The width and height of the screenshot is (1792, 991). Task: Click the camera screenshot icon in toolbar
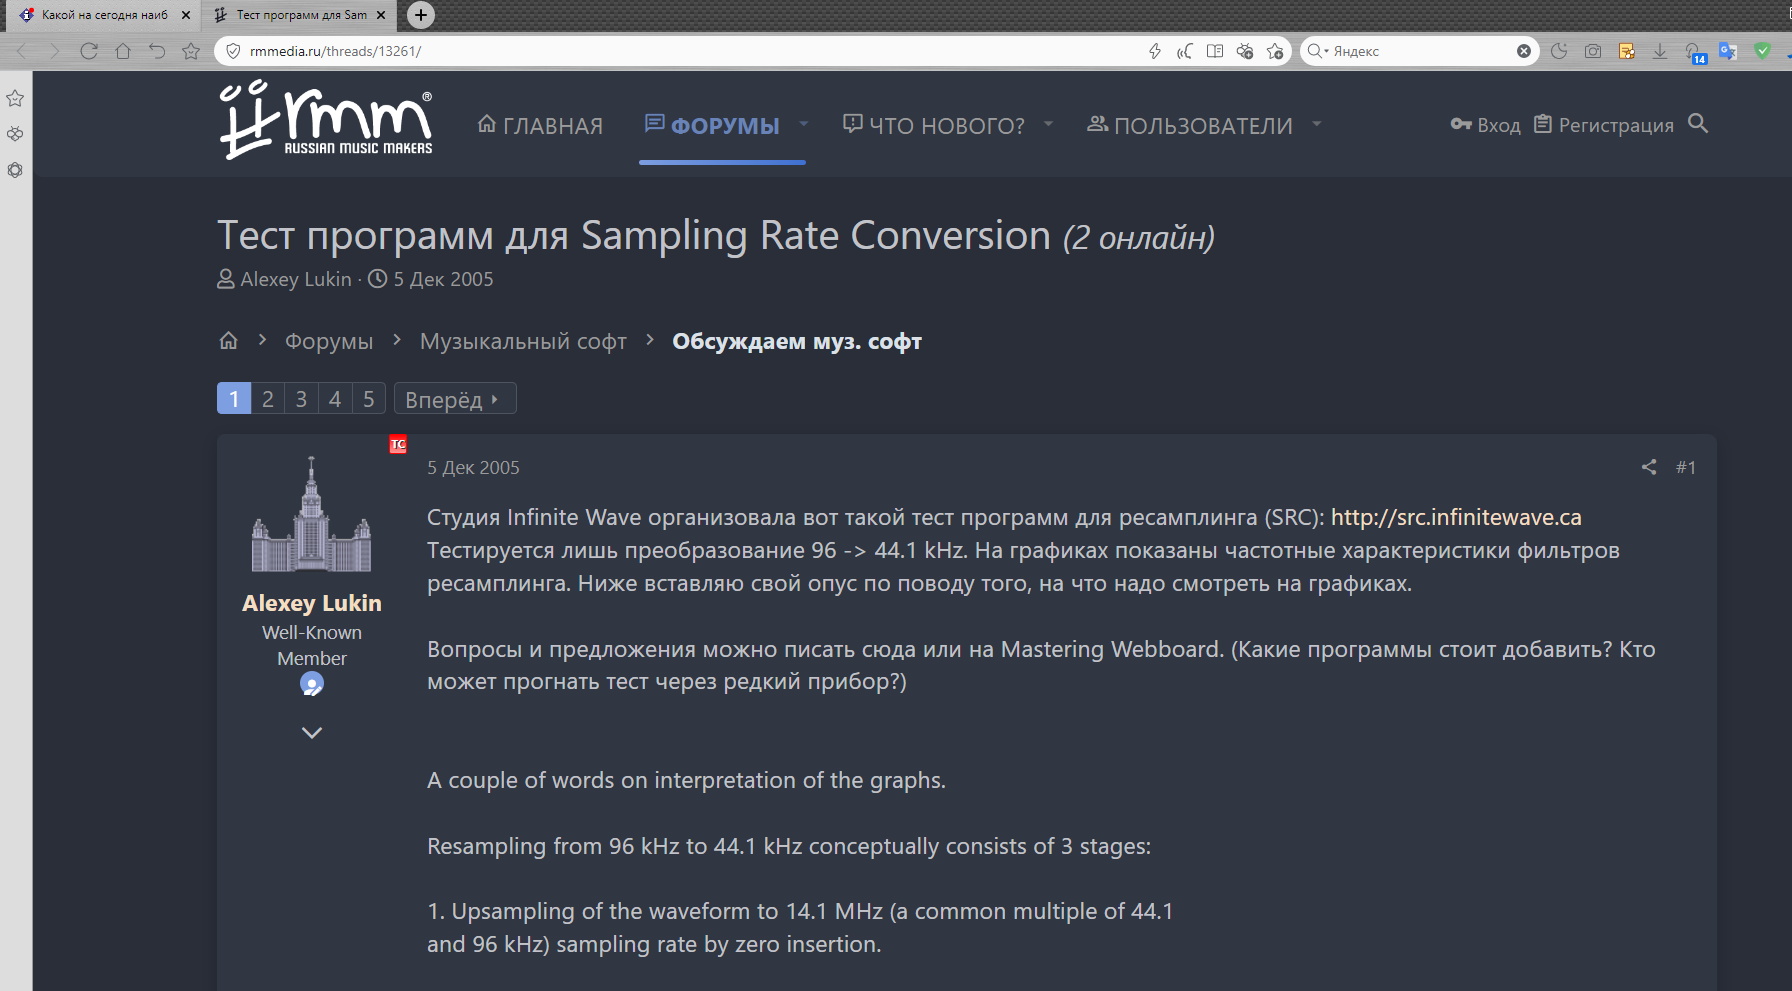(1593, 51)
